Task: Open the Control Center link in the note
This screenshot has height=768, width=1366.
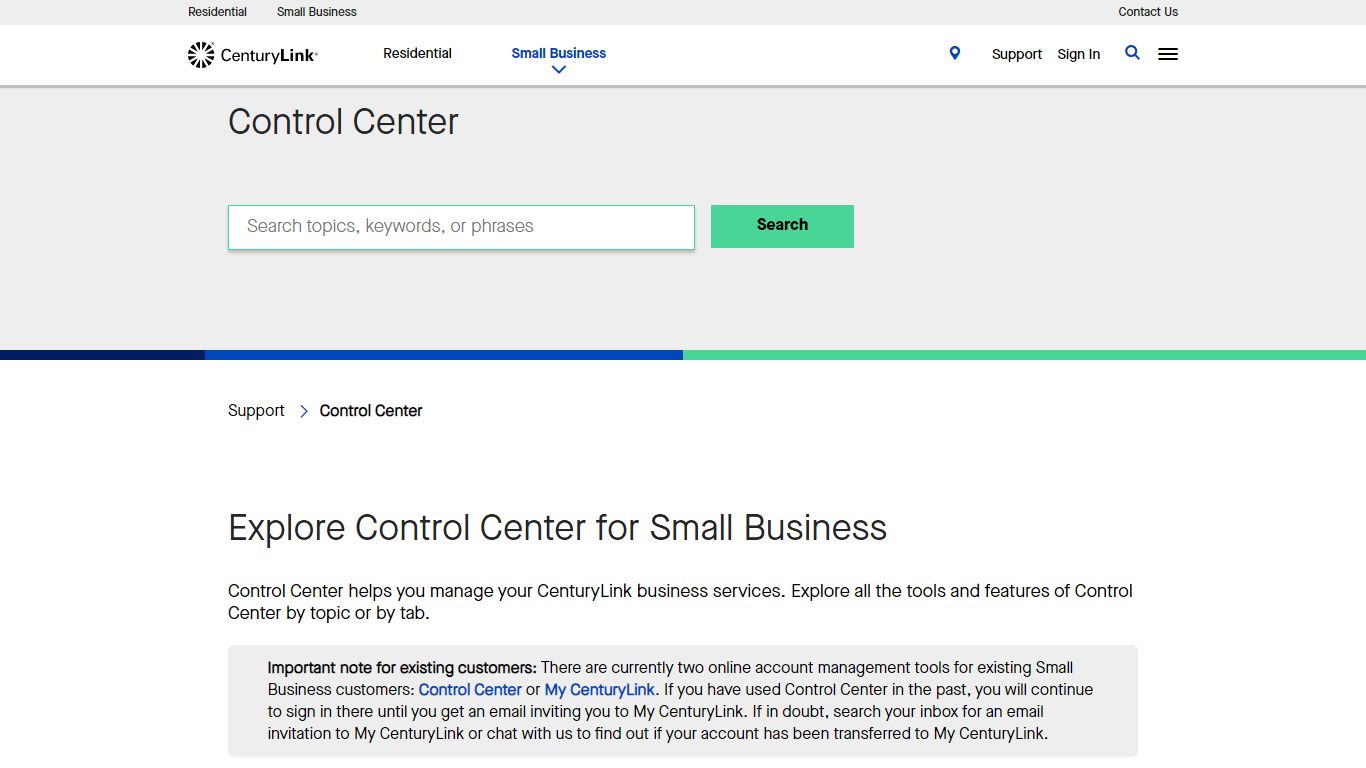Action: 470,690
